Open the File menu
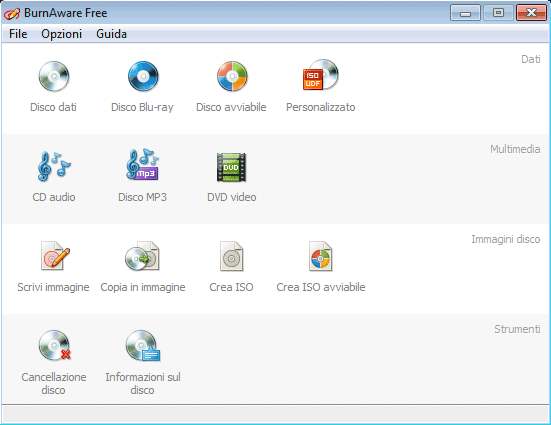Screen dimensions: 551x425 point(18,34)
